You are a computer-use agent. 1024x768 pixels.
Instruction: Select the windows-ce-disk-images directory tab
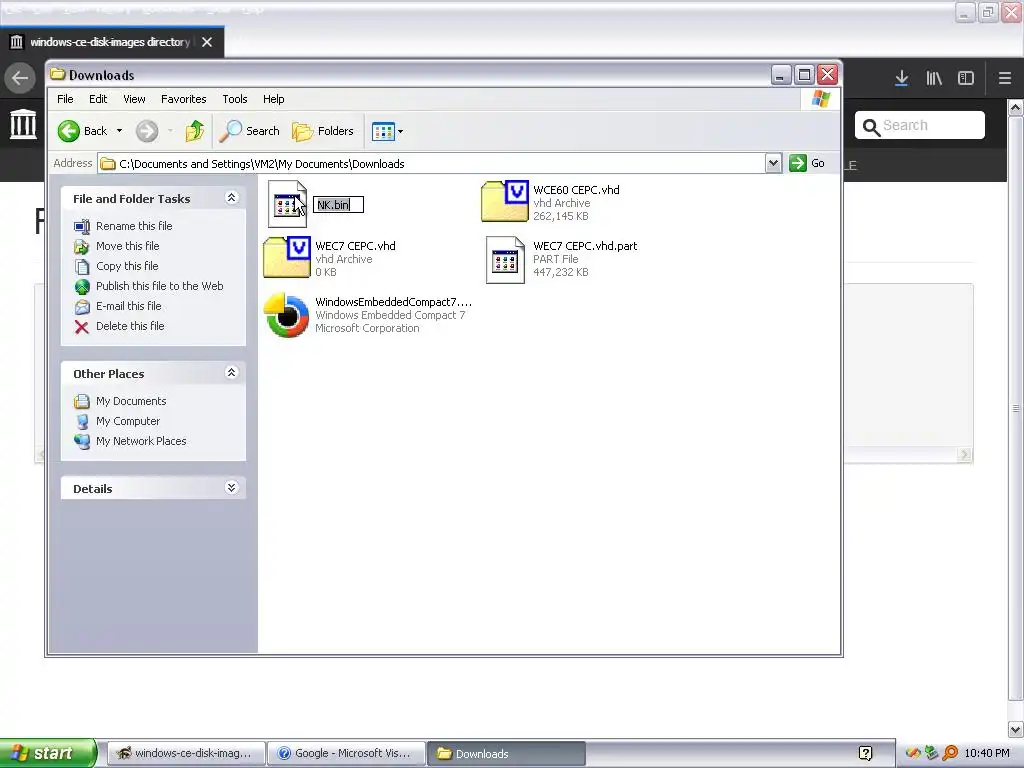click(110, 42)
